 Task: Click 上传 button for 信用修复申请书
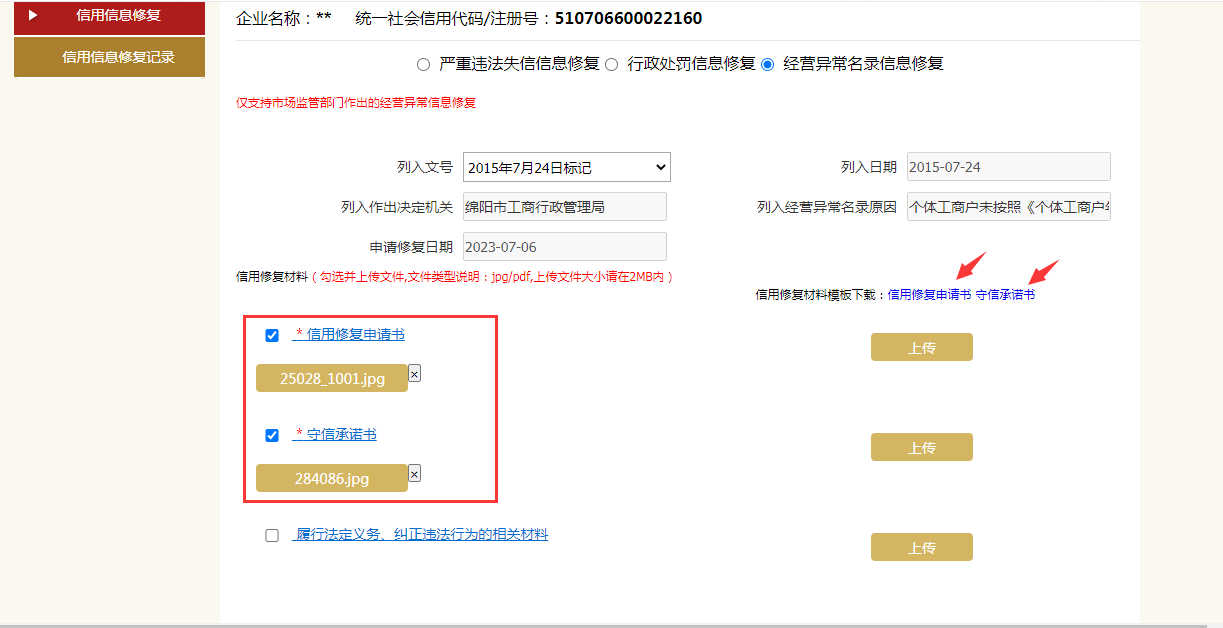click(x=921, y=347)
